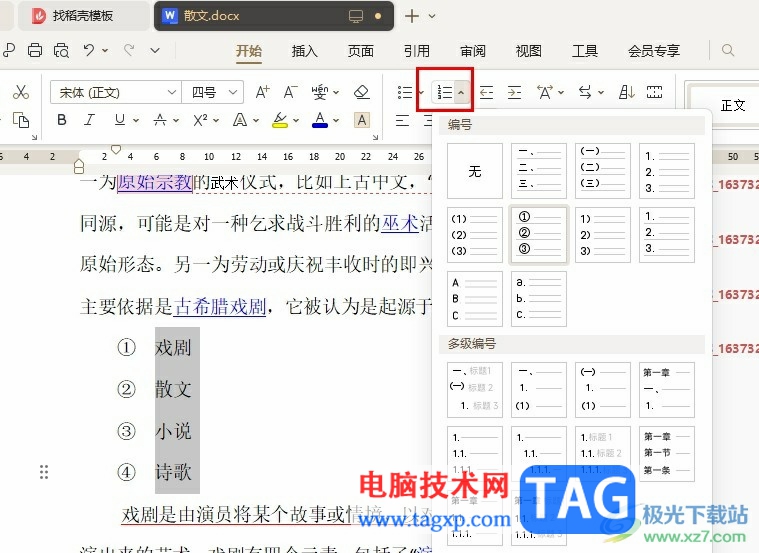
Task: Switch to the 引用 ribbon tab
Action: coord(417,50)
